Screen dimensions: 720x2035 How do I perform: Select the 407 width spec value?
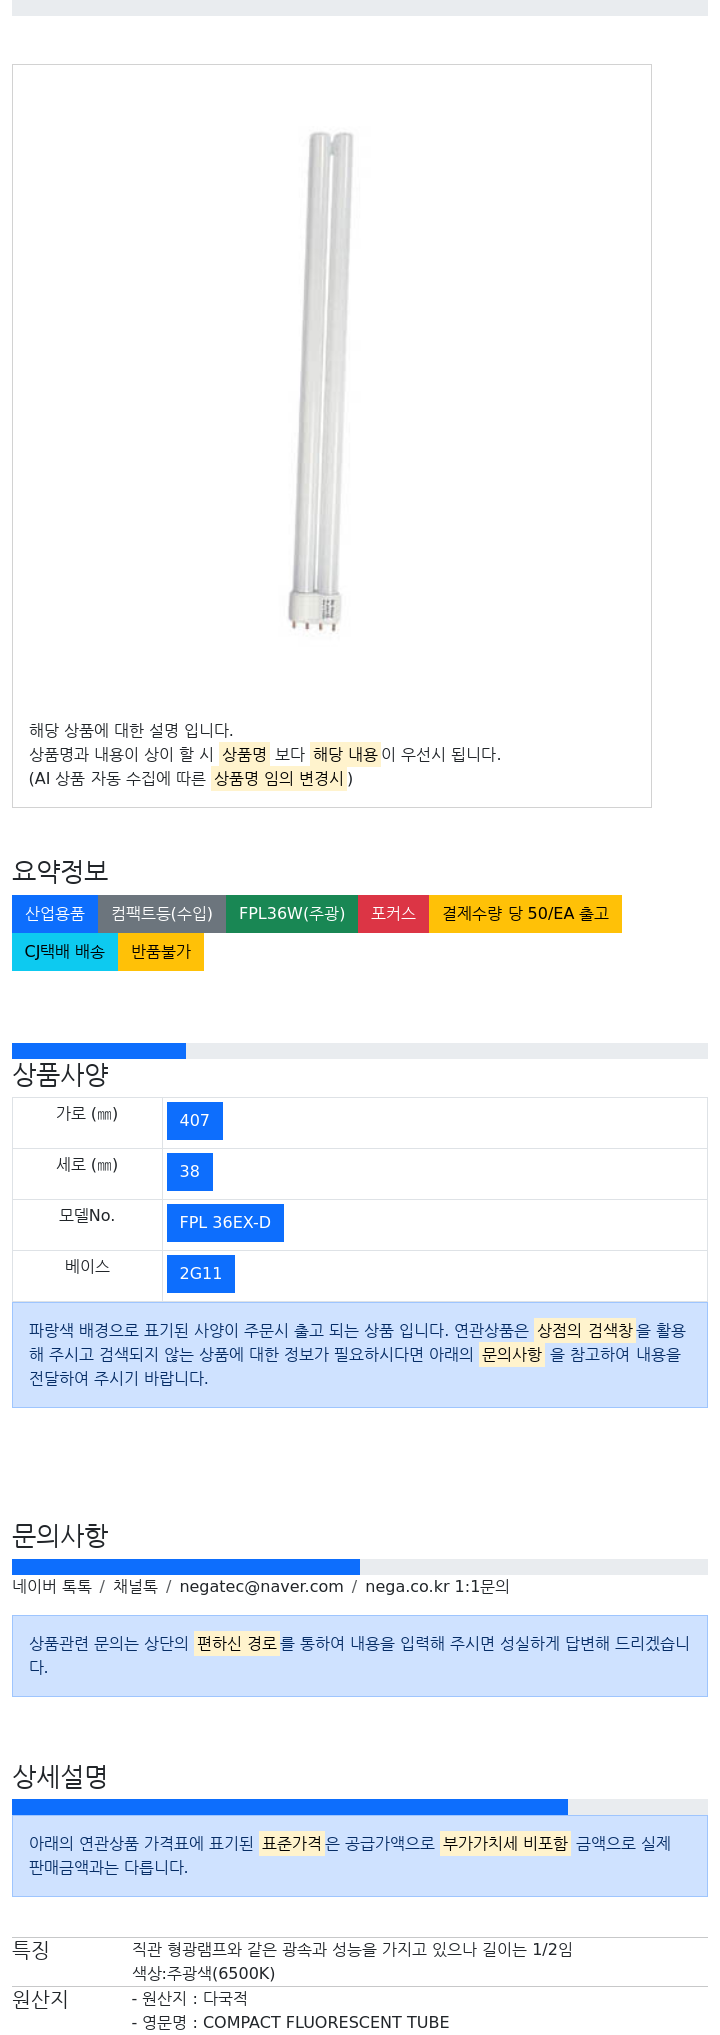click(x=194, y=1121)
